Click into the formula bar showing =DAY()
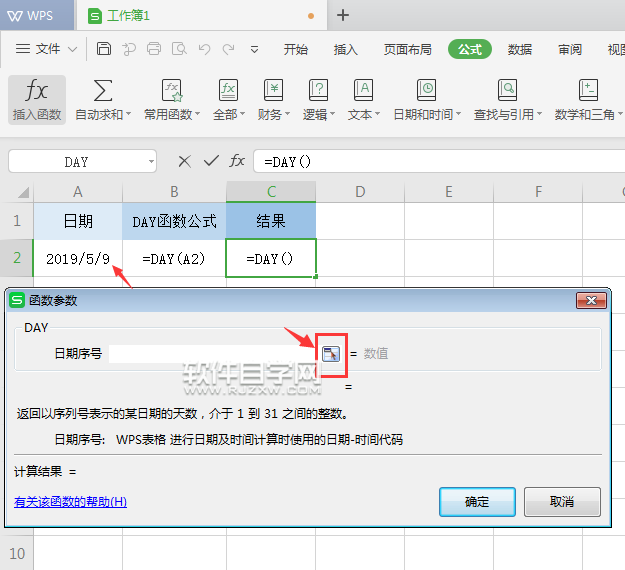 click(438, 161)
